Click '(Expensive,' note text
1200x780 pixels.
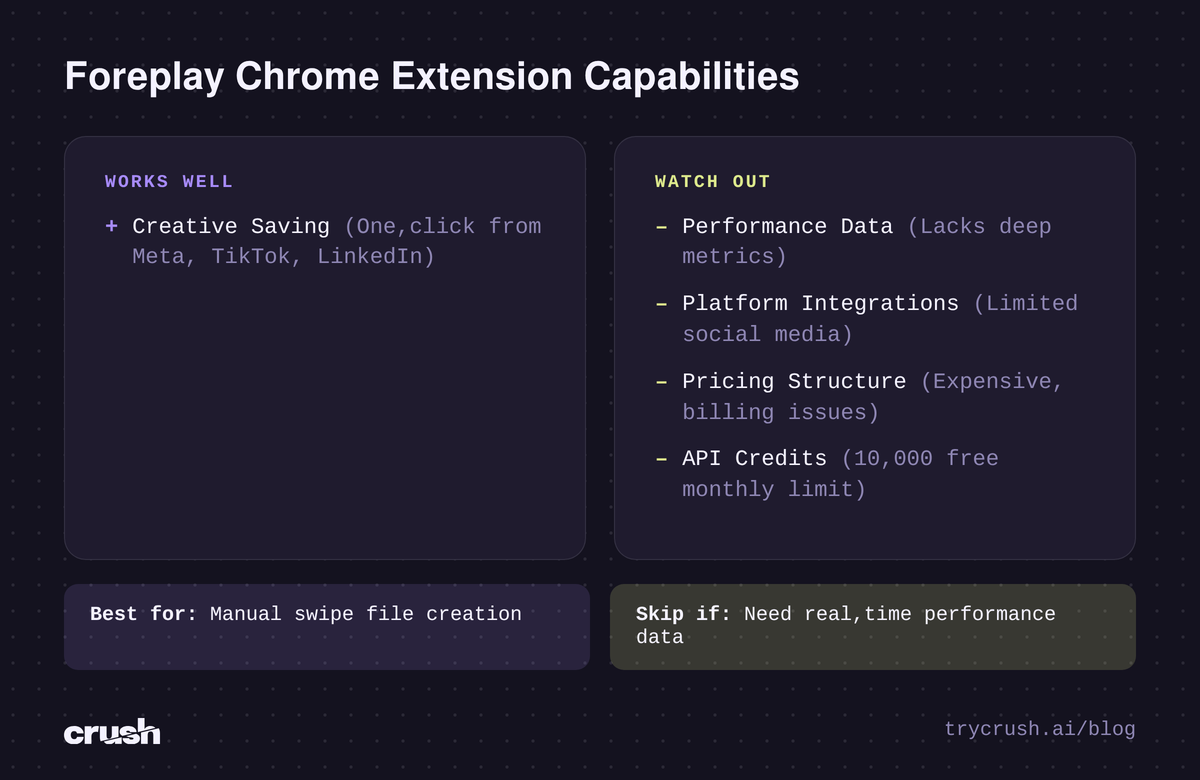tap(993, 381)
